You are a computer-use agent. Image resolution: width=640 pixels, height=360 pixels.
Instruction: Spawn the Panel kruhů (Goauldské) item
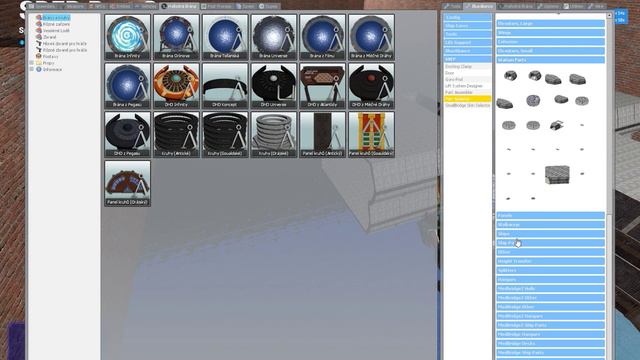pos(371,135)
